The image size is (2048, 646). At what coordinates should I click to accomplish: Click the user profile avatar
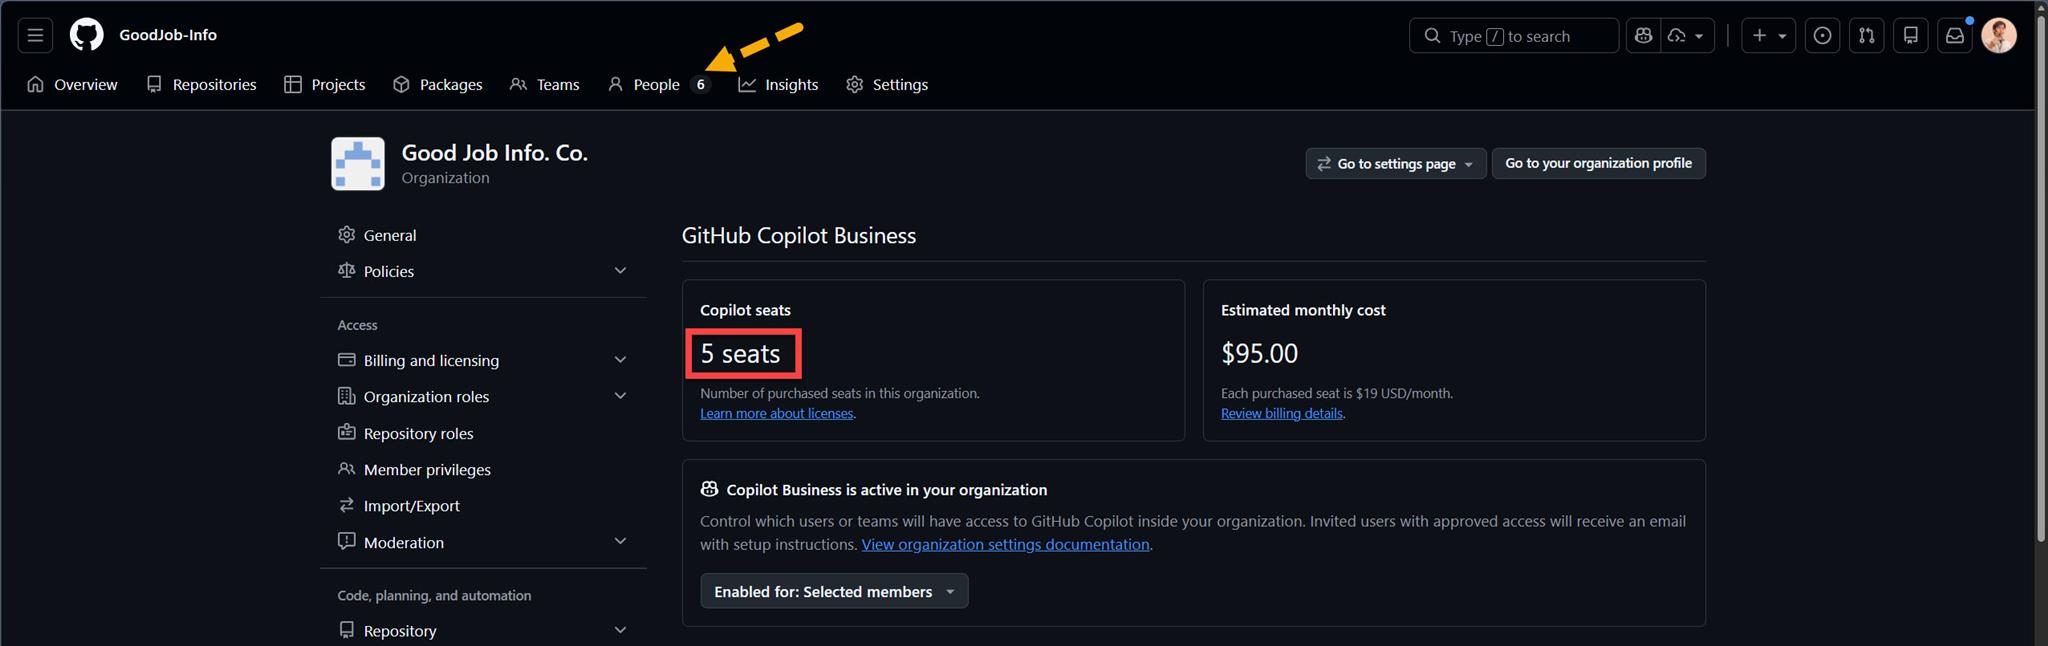[x=1998, y=36]
